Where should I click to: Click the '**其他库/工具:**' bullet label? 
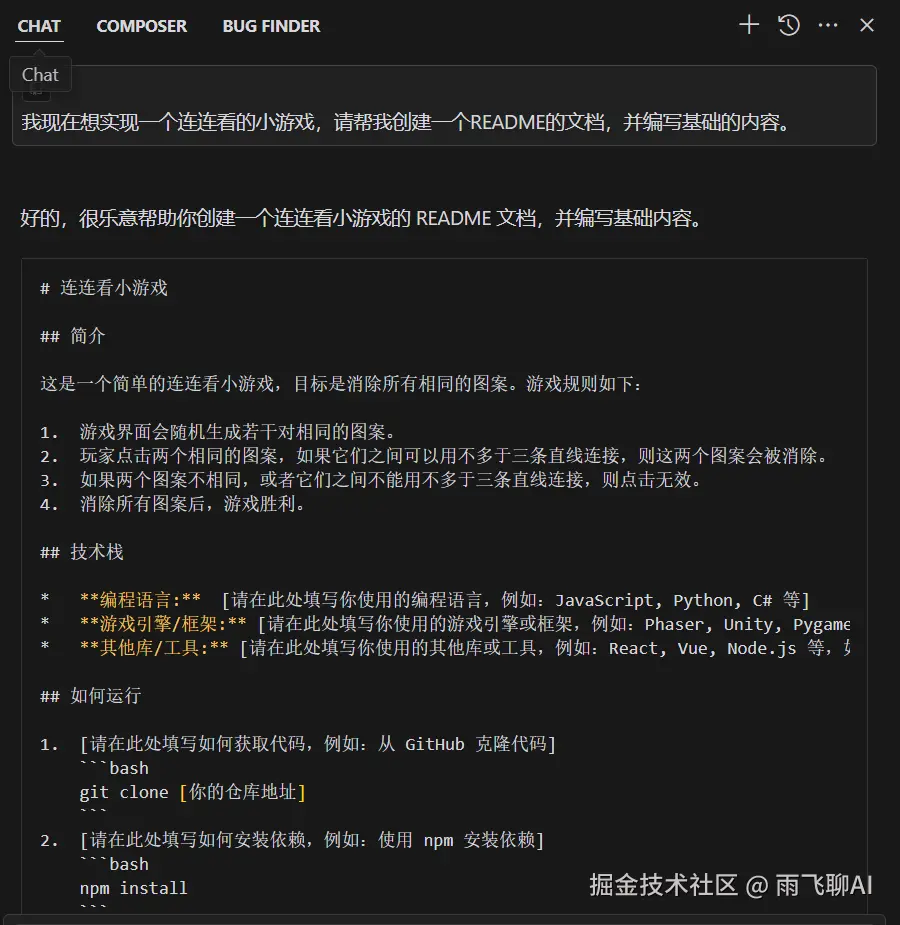click(x=154, y=648)
